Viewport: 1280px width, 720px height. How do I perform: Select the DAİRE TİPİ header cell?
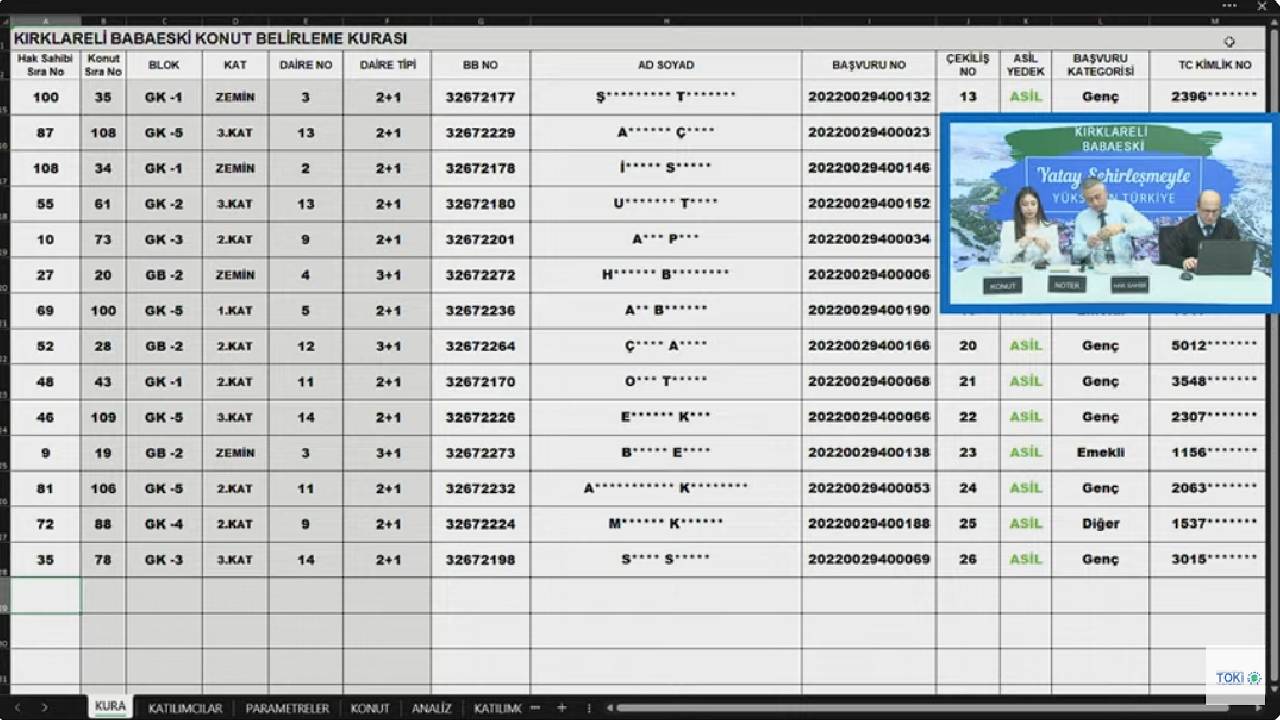coord(387,65)
